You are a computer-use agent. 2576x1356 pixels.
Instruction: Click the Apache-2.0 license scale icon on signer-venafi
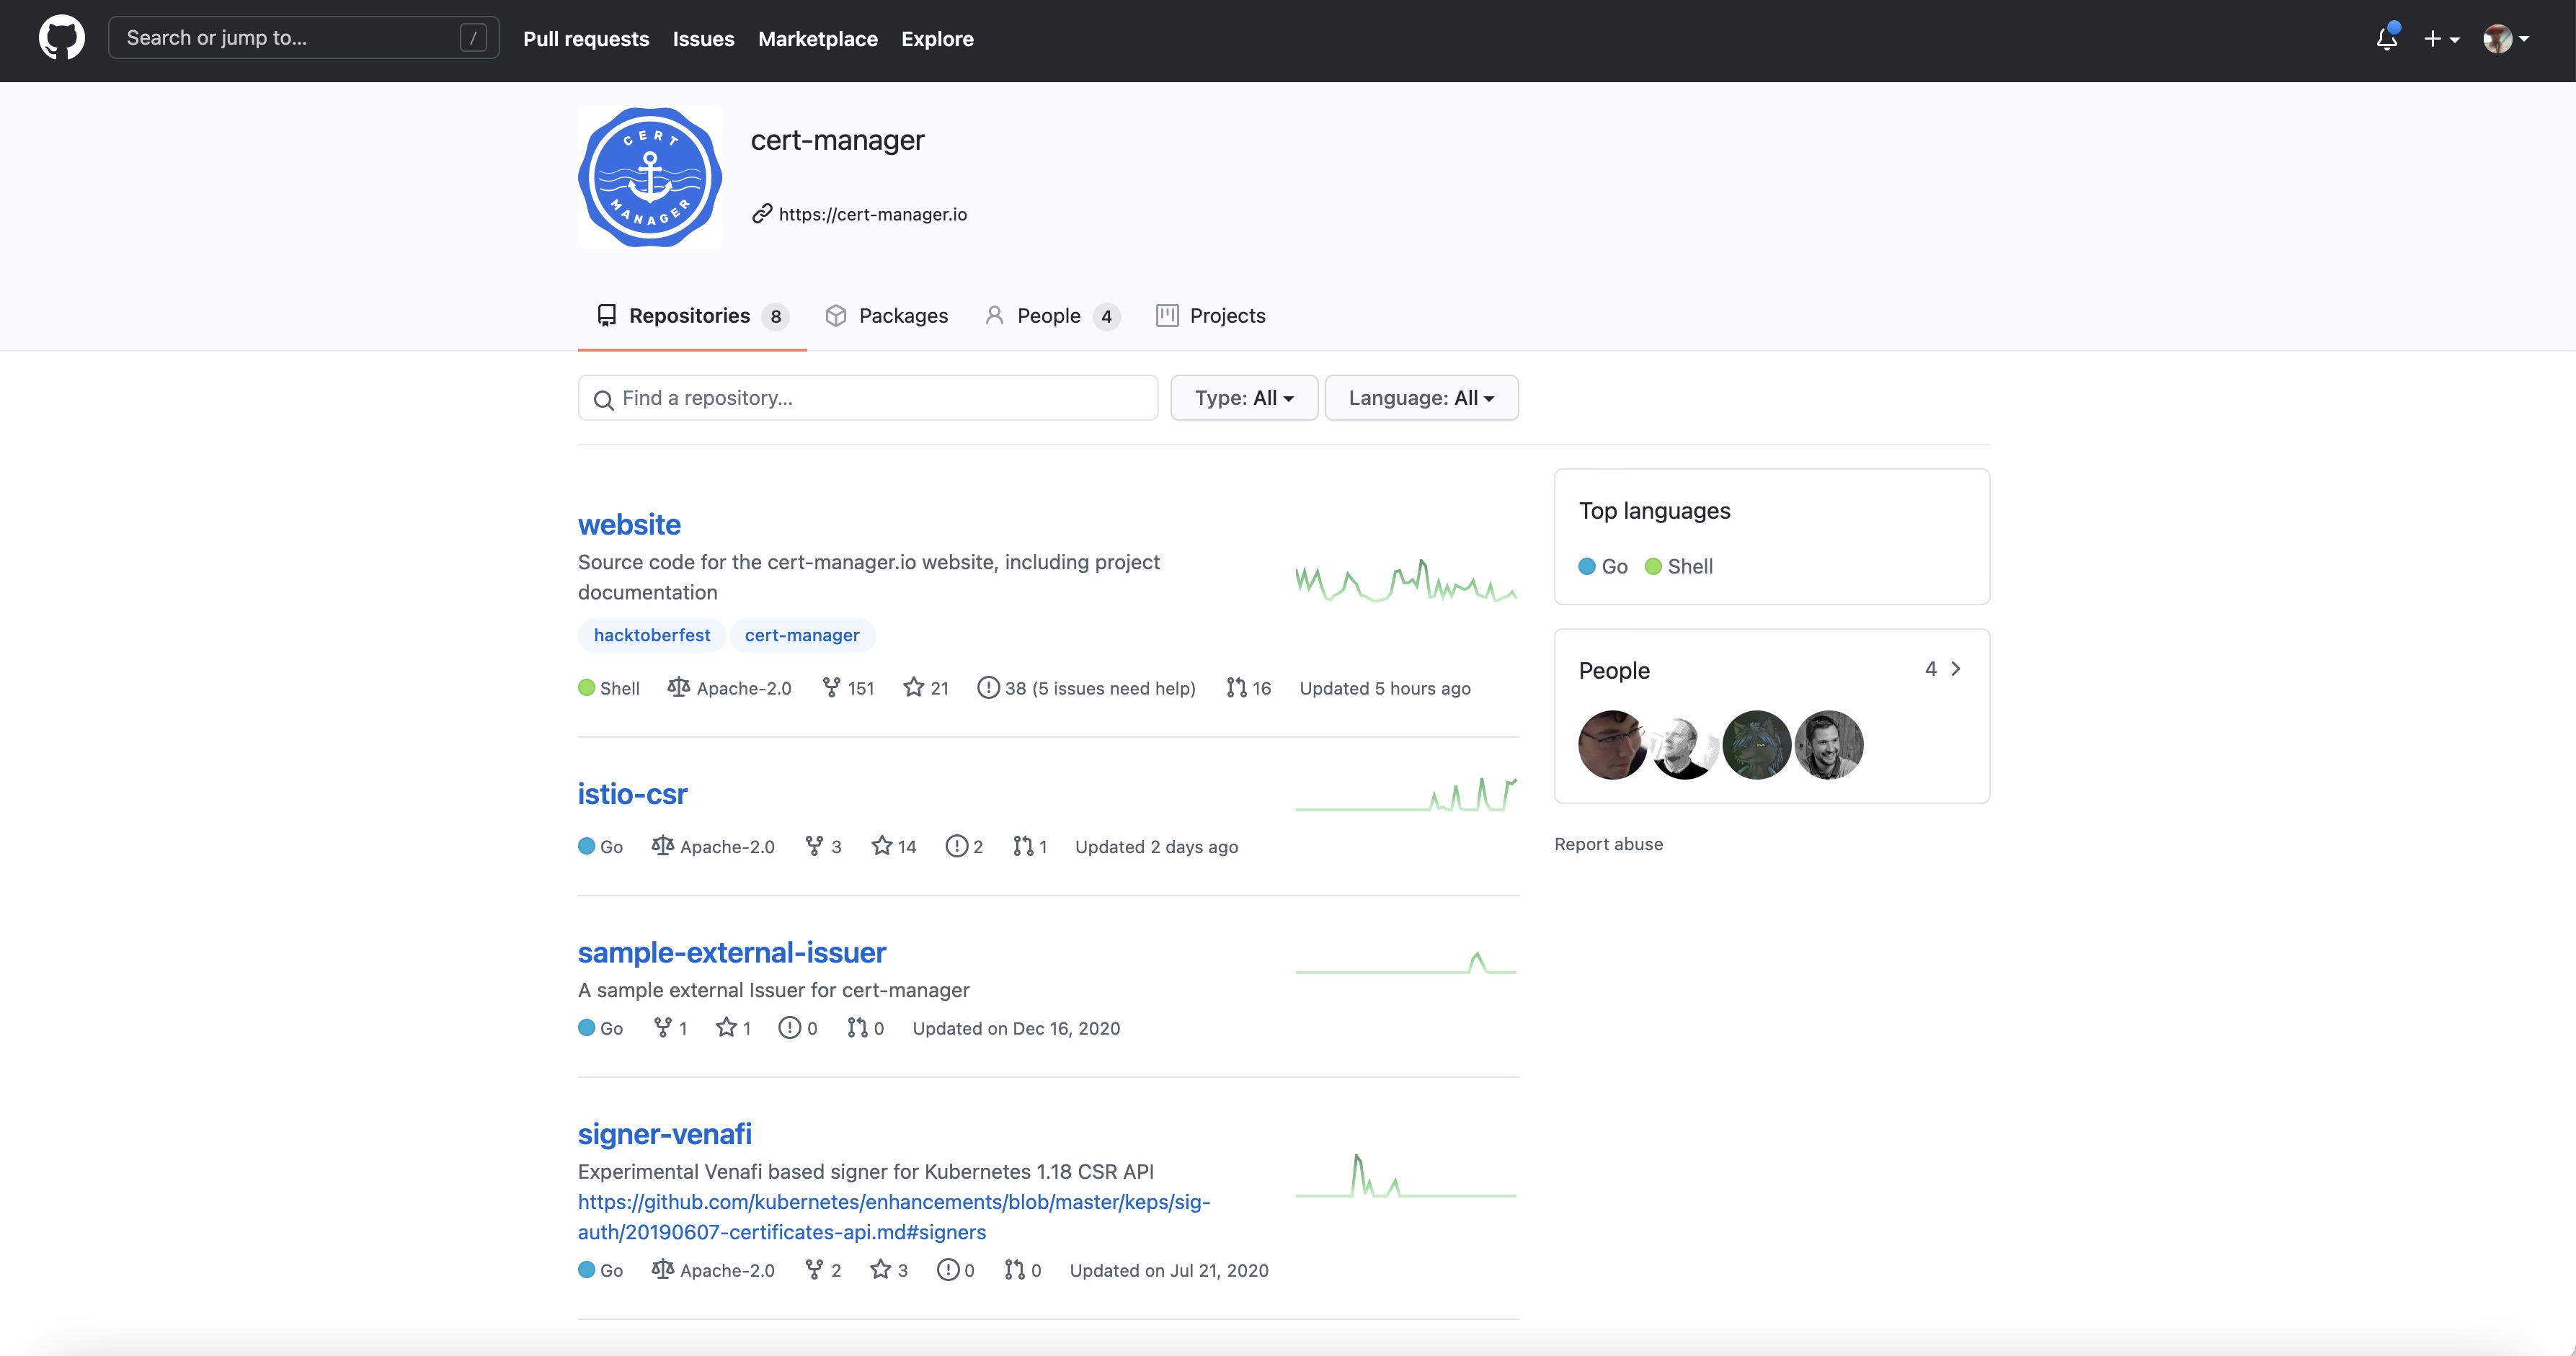(663, 1269)
